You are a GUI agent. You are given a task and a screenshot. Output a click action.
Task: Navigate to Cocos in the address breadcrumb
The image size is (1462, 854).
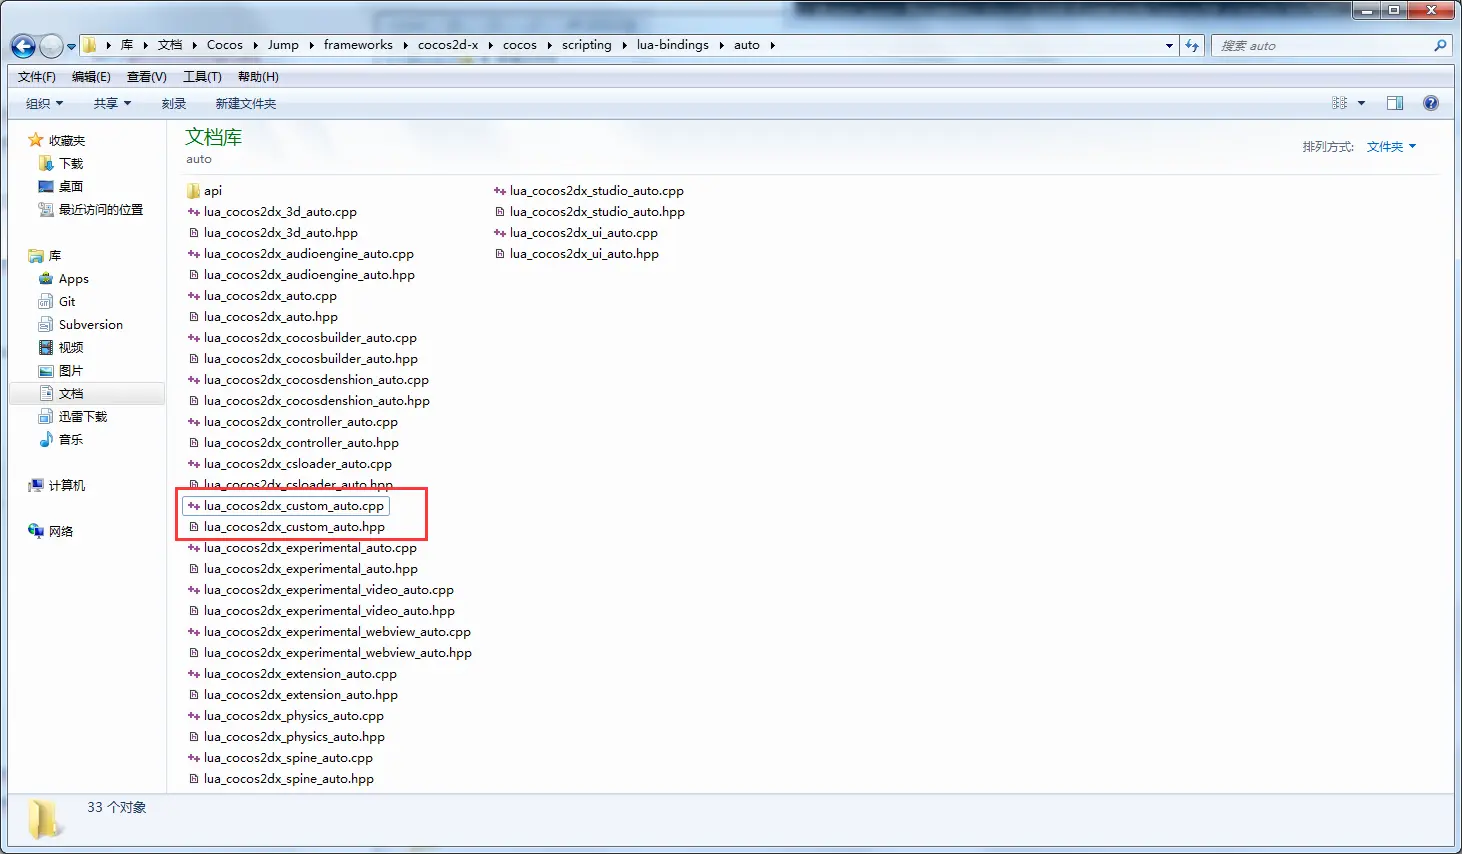[x=225, y=45]
